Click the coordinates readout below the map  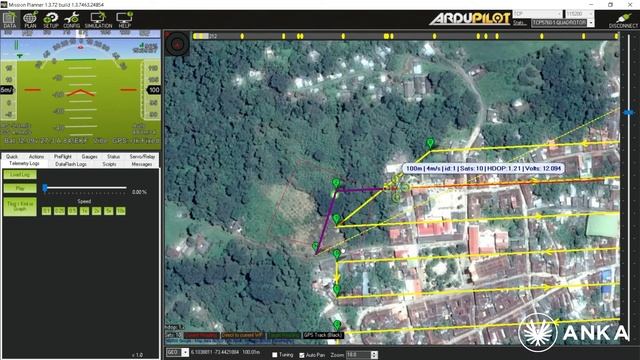click(x=225, y=352)
